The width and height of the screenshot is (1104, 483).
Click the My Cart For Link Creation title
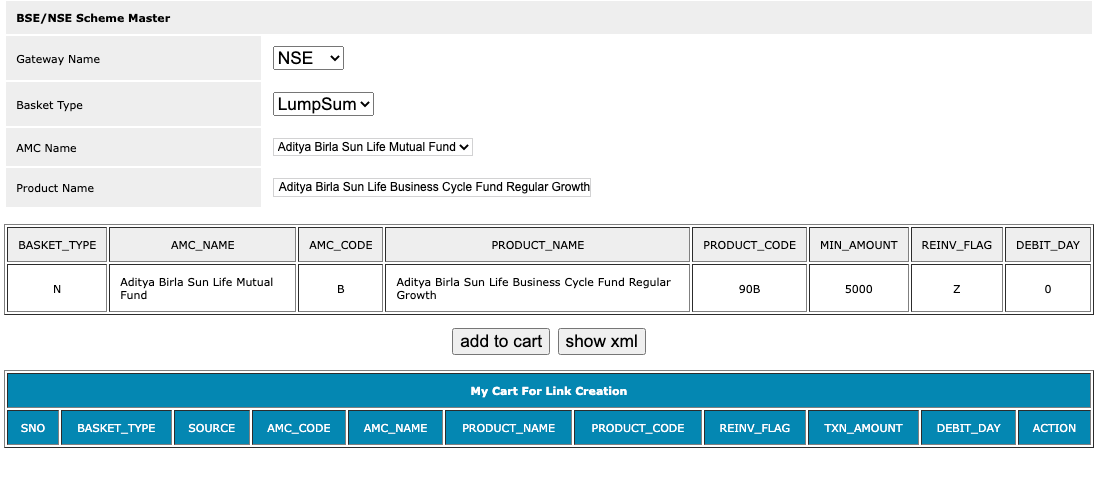pos(548,391)
